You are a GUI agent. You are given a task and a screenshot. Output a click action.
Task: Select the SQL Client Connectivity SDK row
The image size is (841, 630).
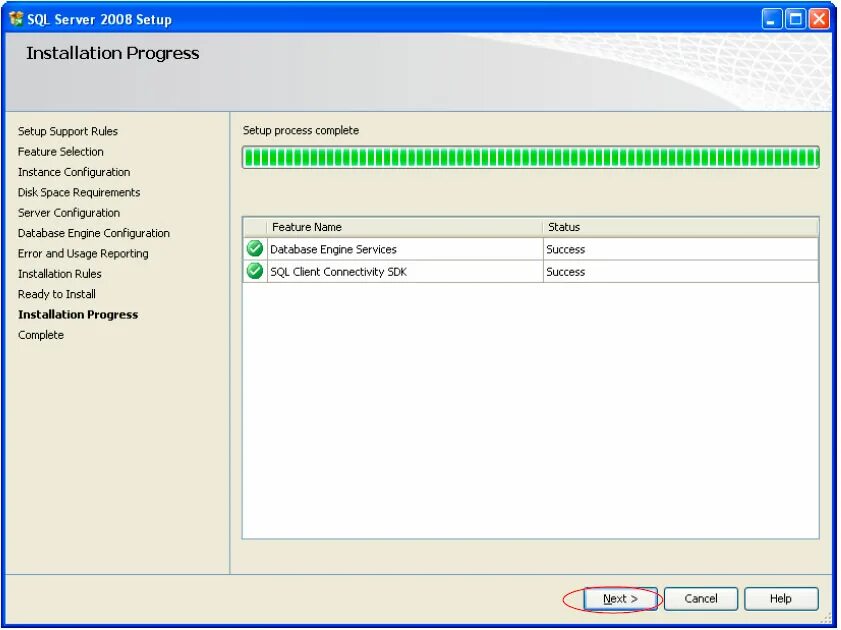pyautogui.click(x=530, y=272)
